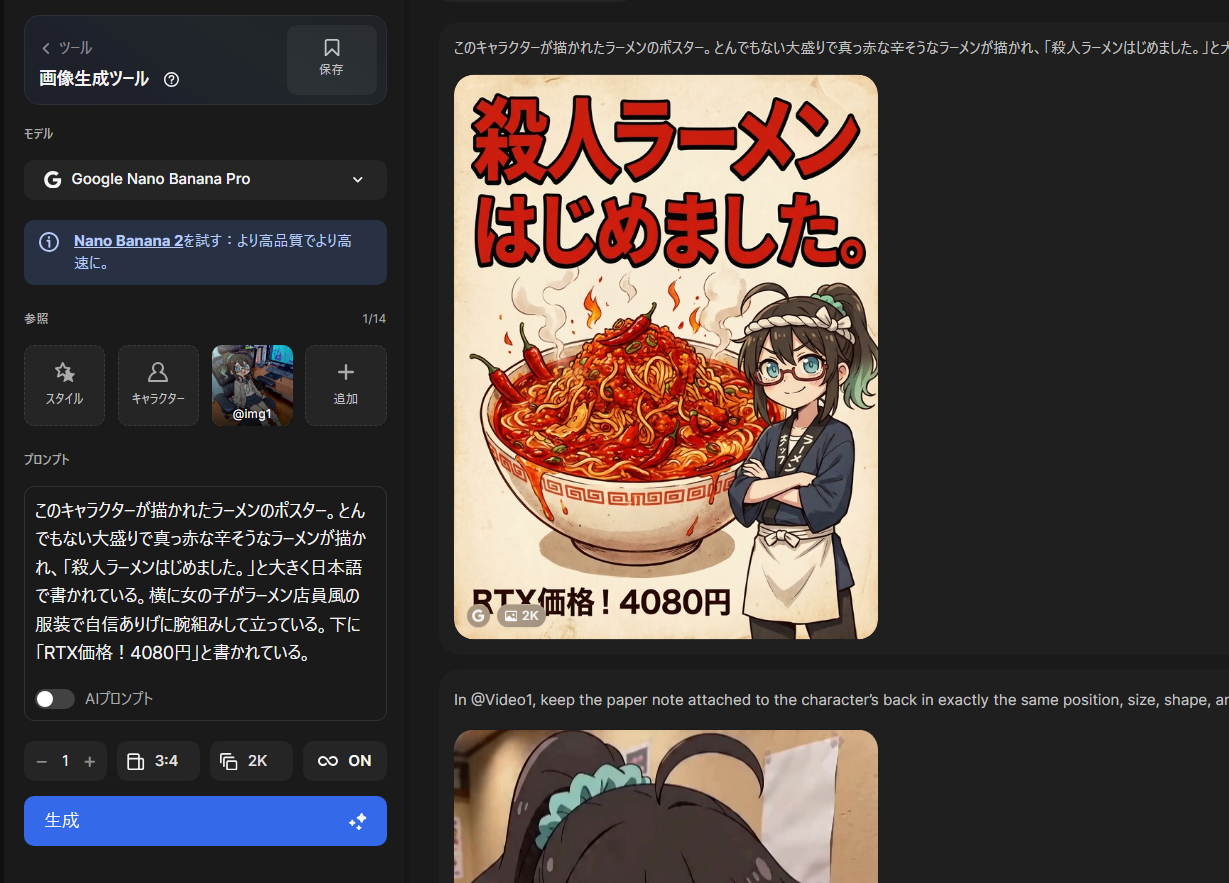Open the help icon beside 画像生成ツール
This screenshot has width=1229, height=883.
(171, 79)
